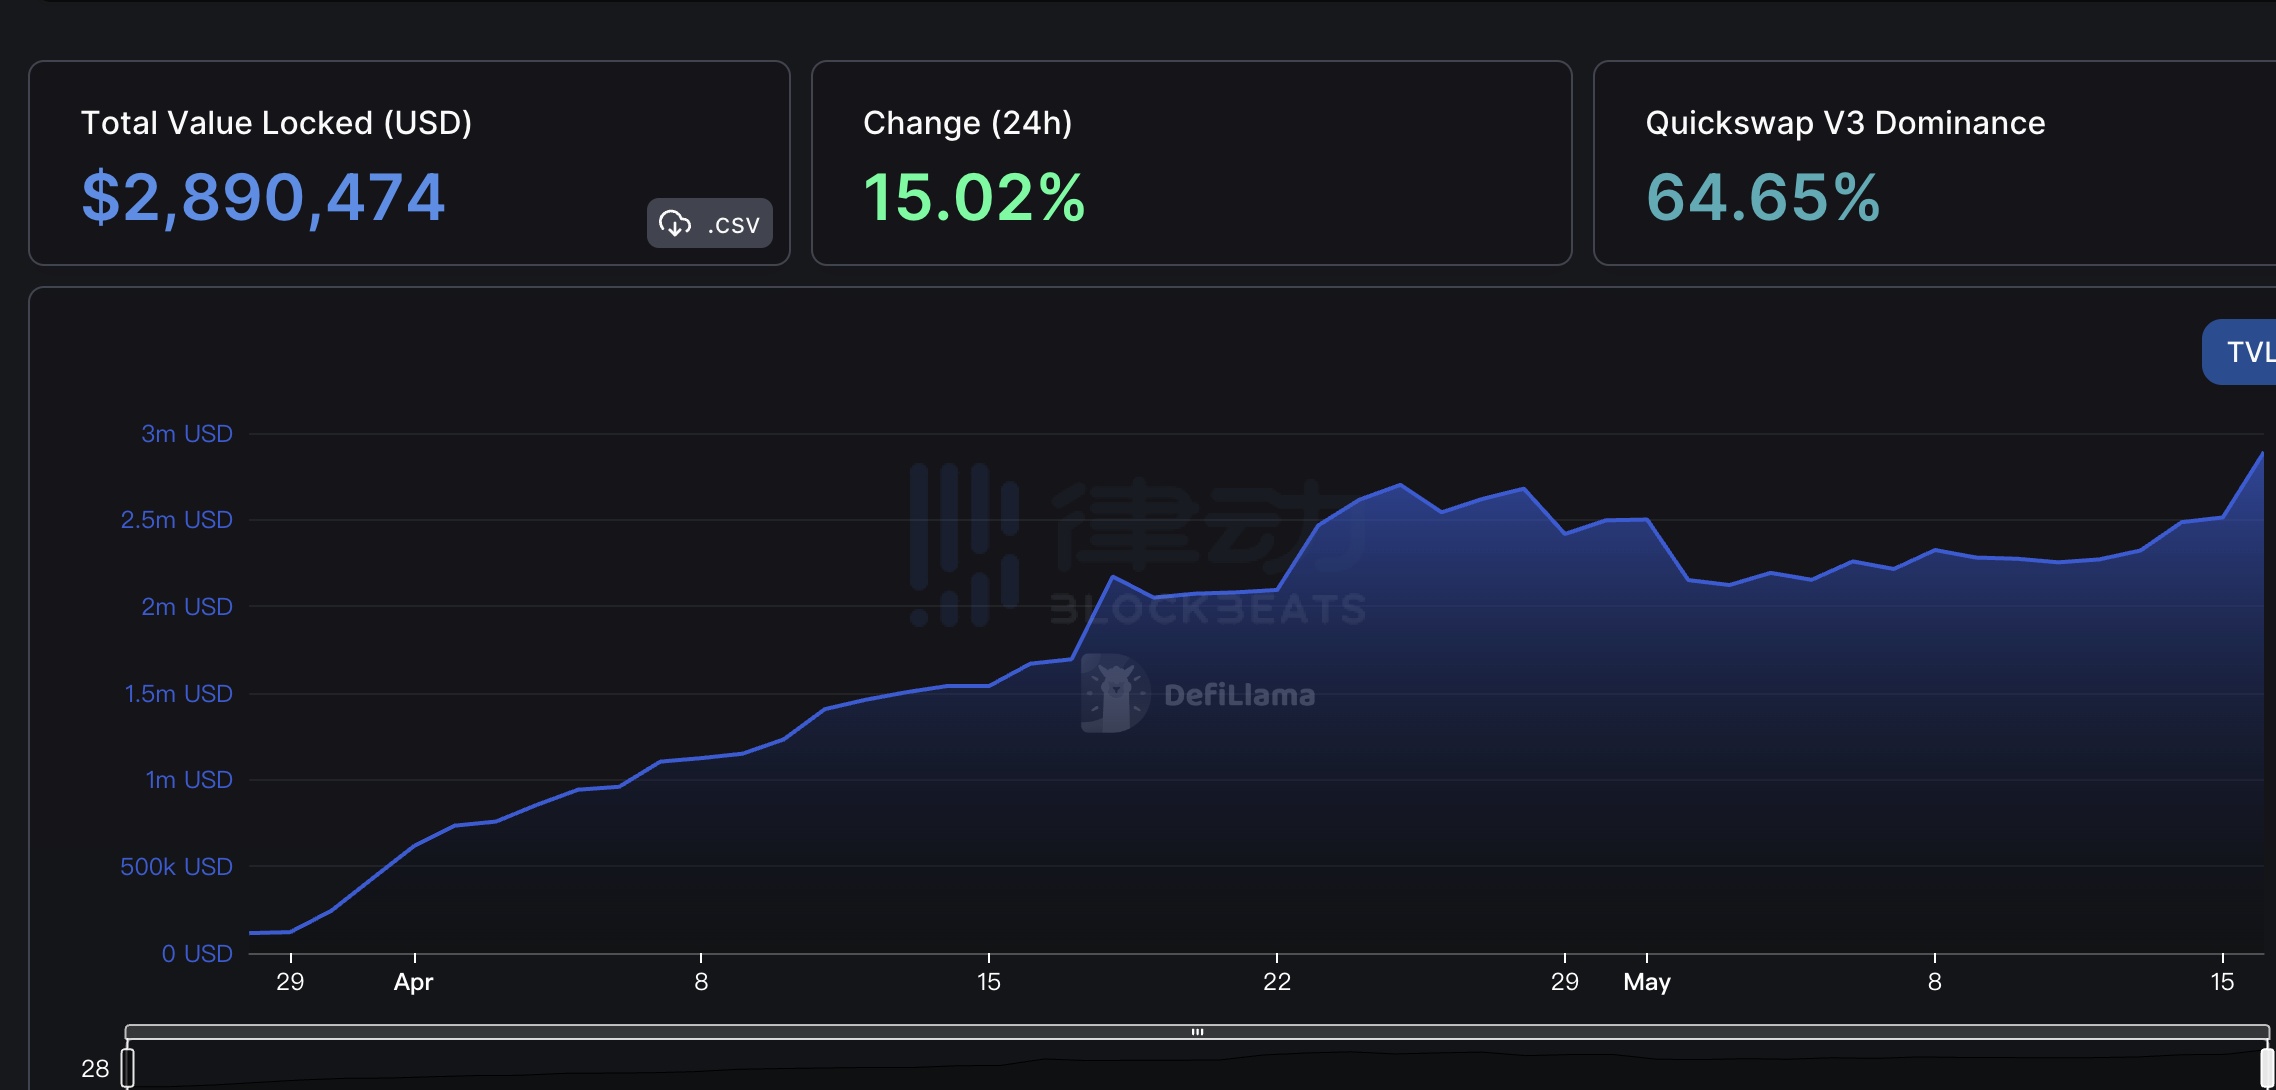Click the 2.5m USD y-axis label
Screen dimensions: 2276x1090
click(177, 519)
